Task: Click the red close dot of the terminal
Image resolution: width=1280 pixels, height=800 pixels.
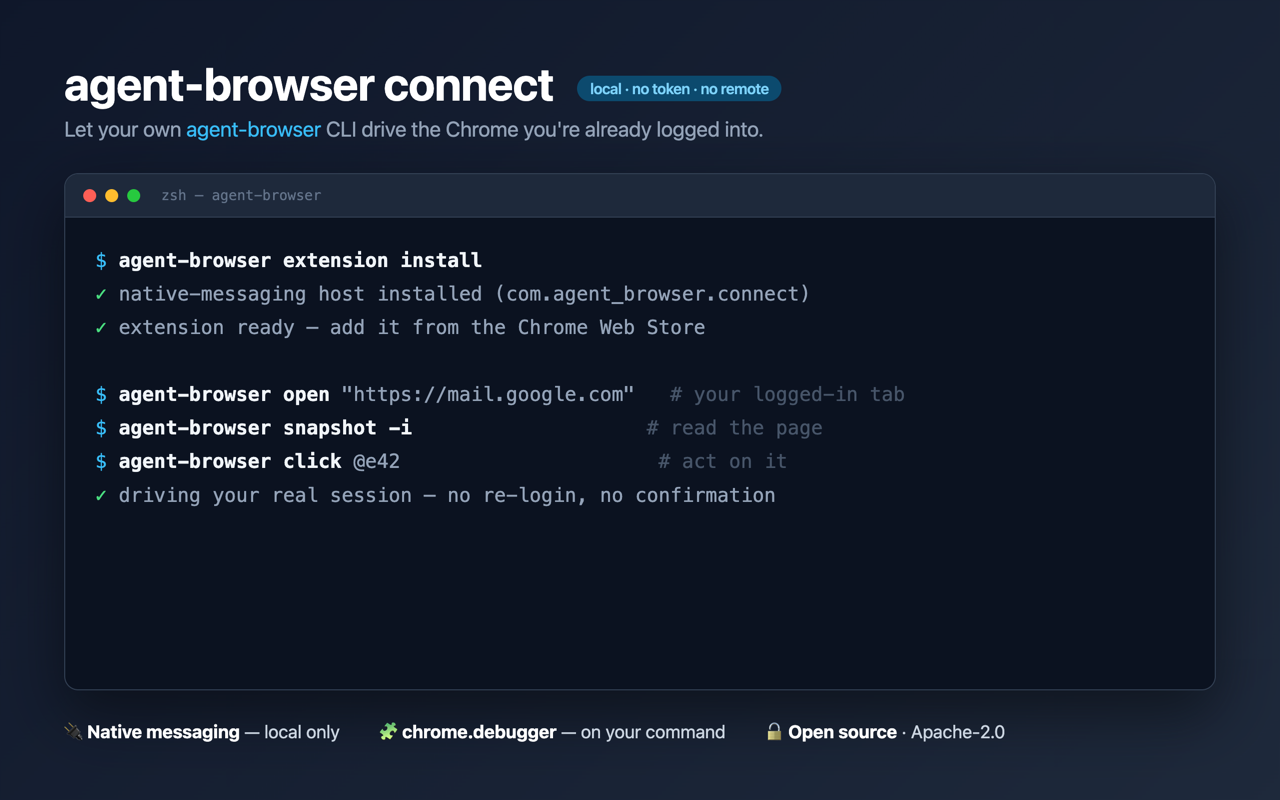Action: [x=90, y=195]
